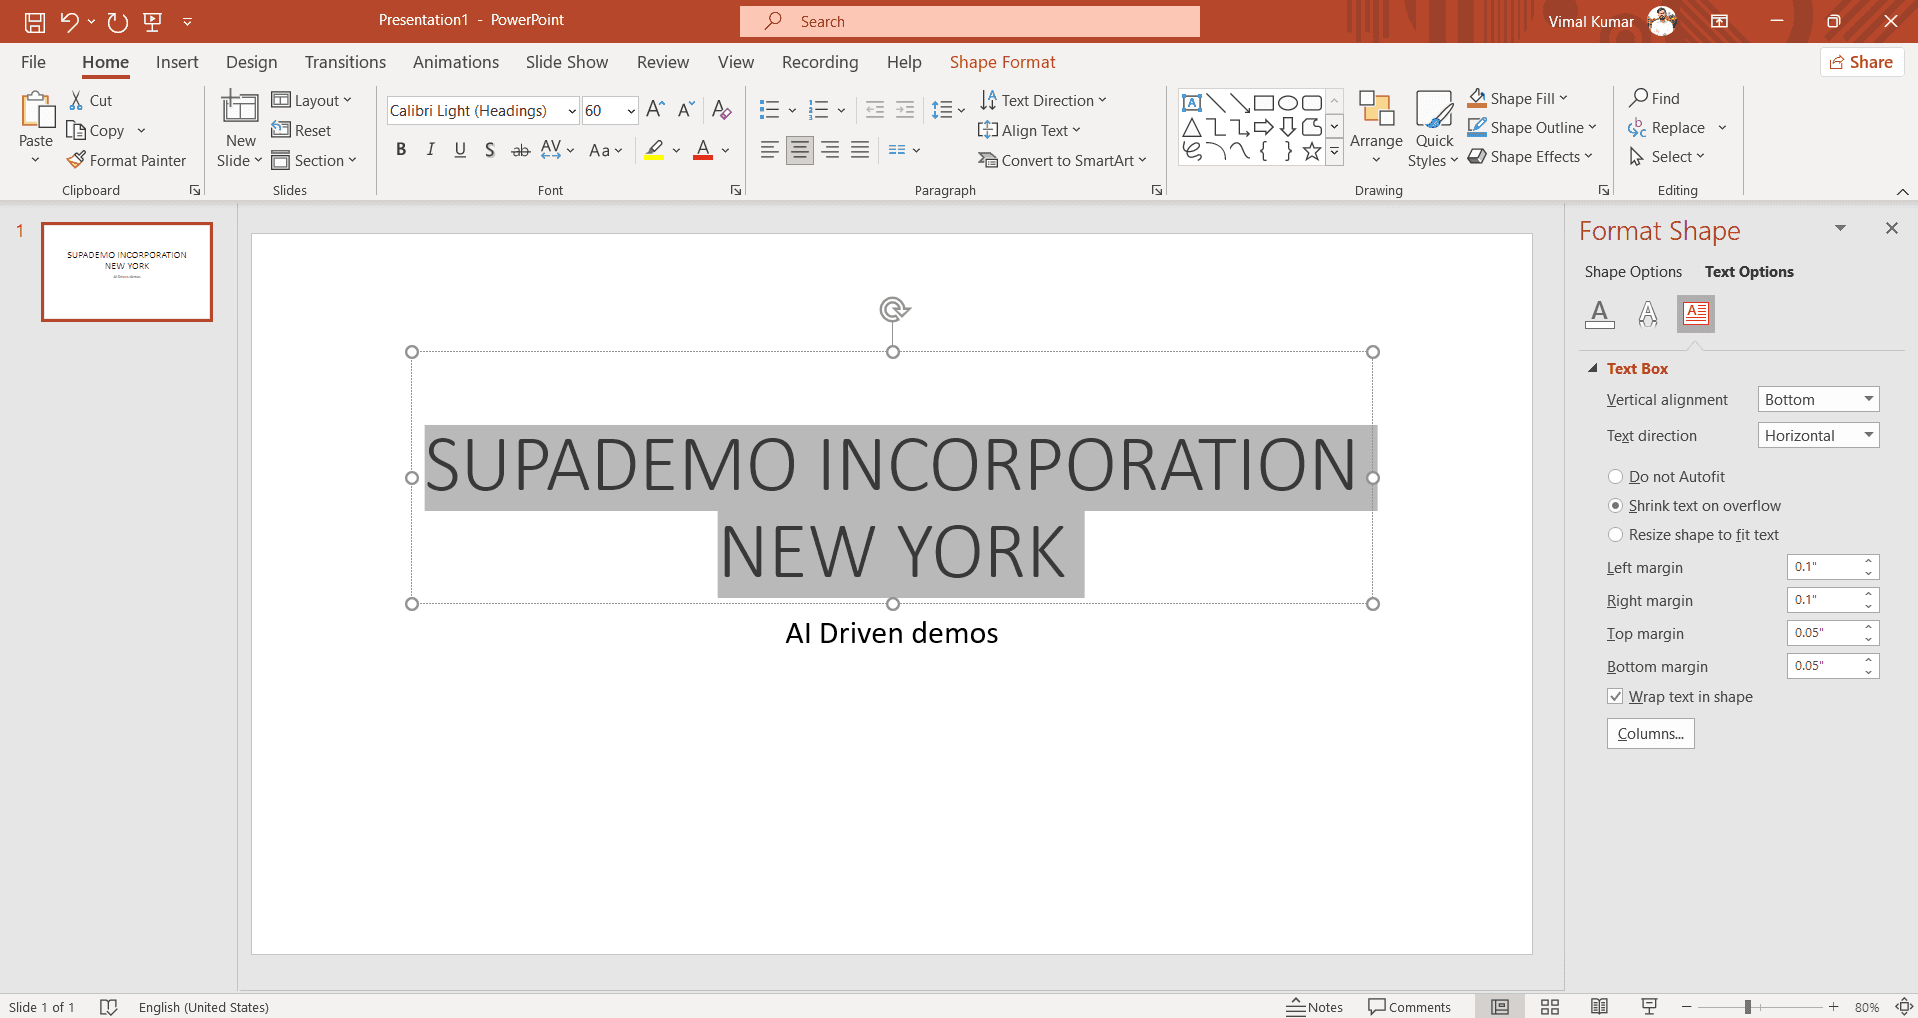
Task: Uncheck Wrap text in shape
Action: [1615, 697]
